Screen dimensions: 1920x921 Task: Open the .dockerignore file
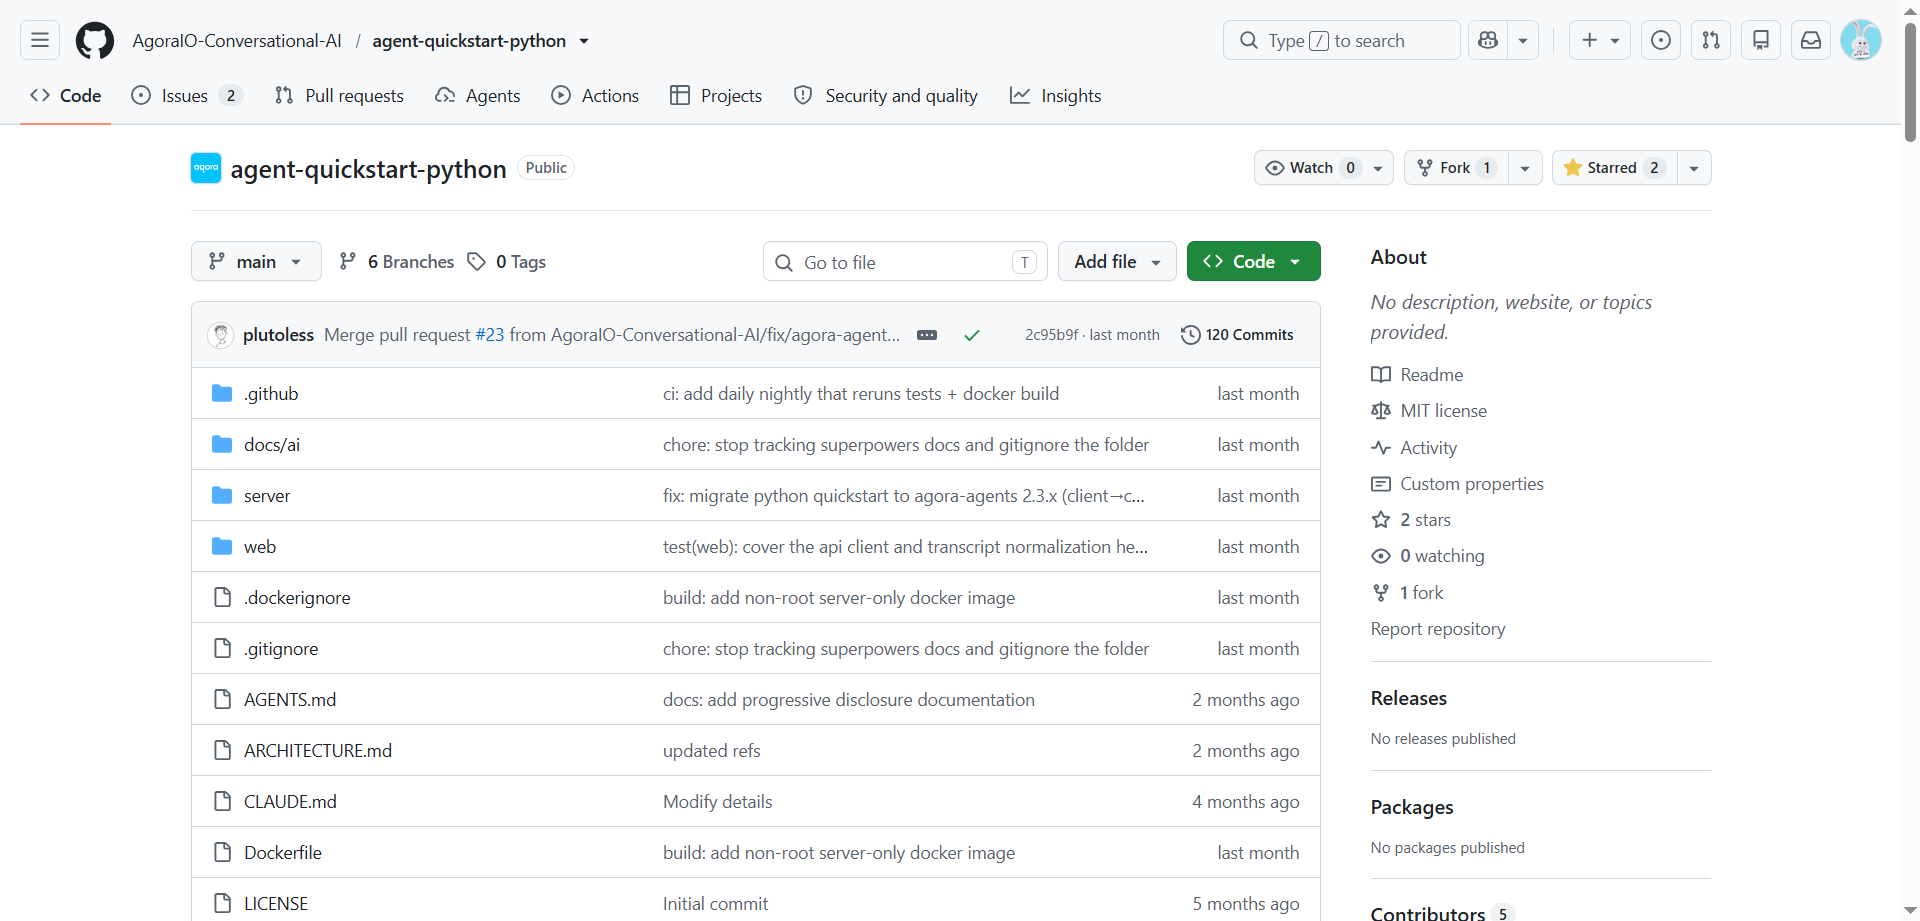coord(297,598)
